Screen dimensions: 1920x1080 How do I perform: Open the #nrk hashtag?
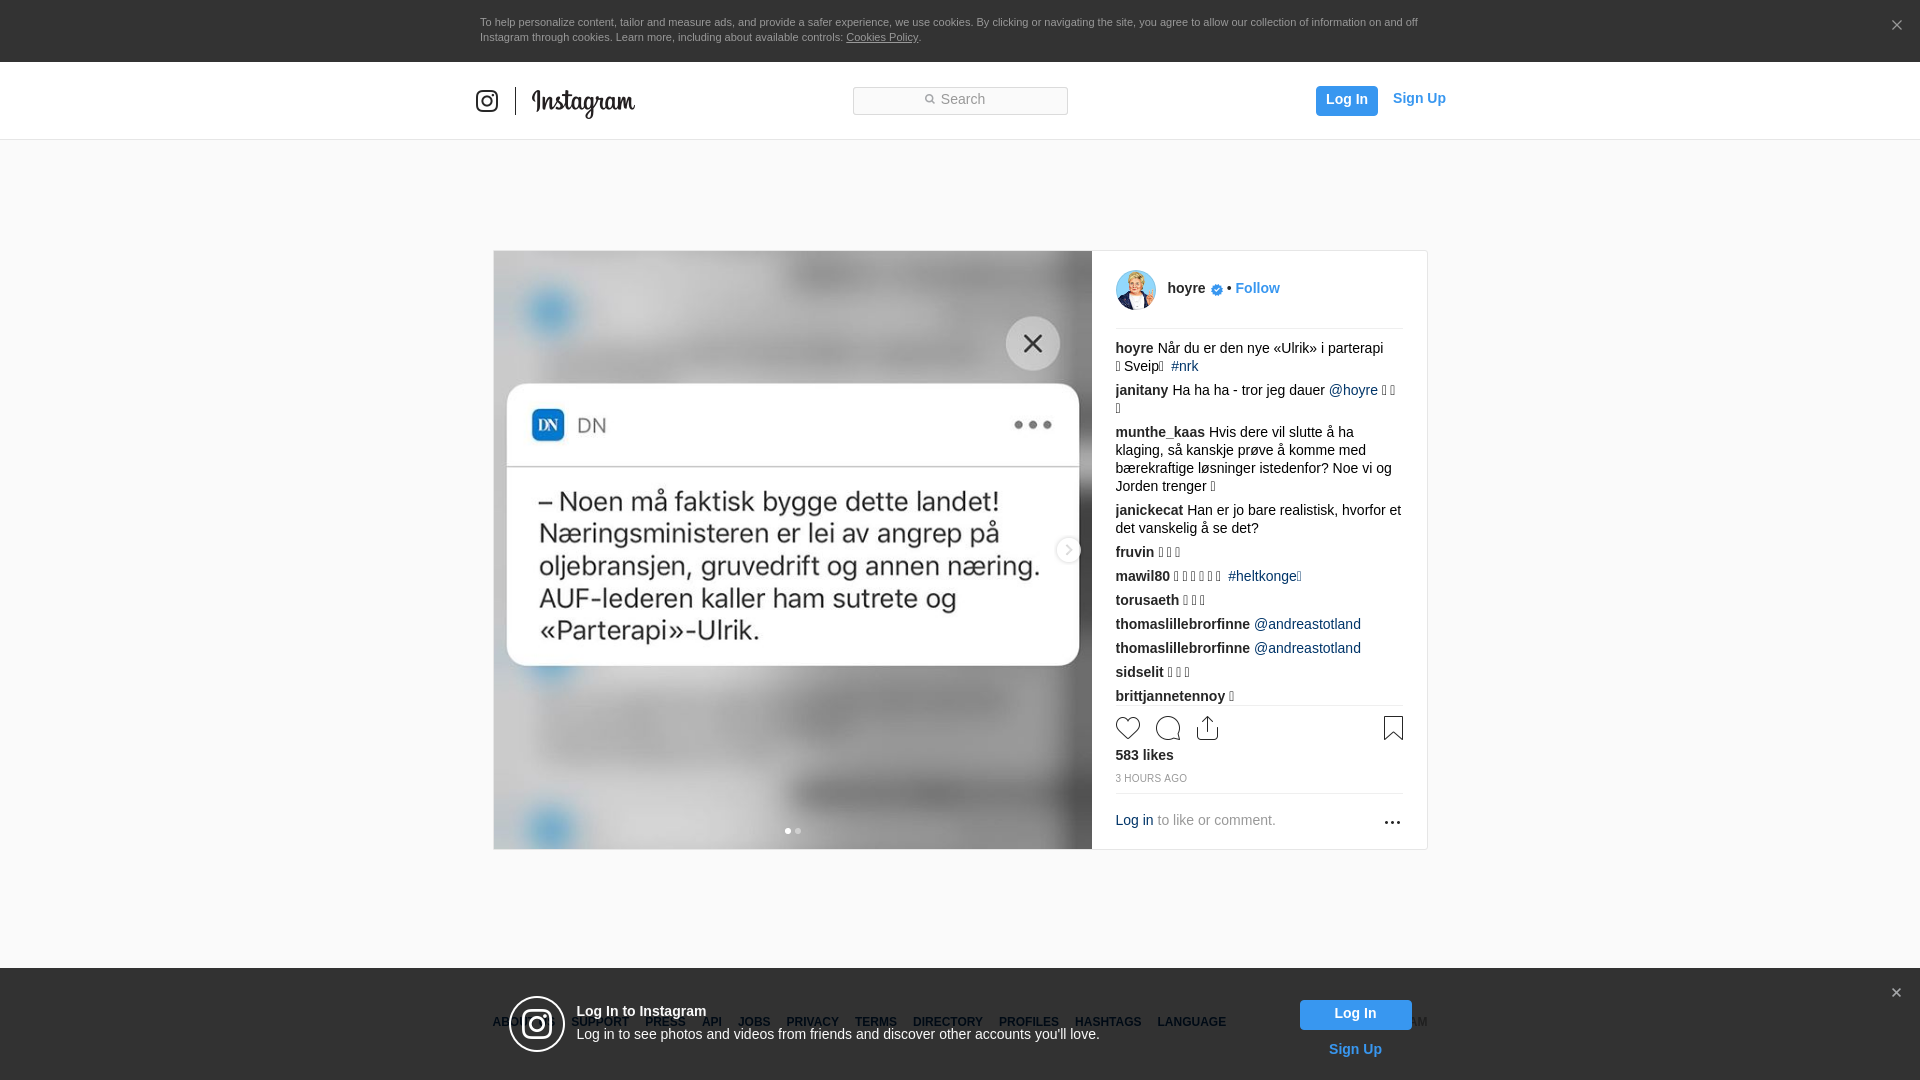(x=1184, y=366)
